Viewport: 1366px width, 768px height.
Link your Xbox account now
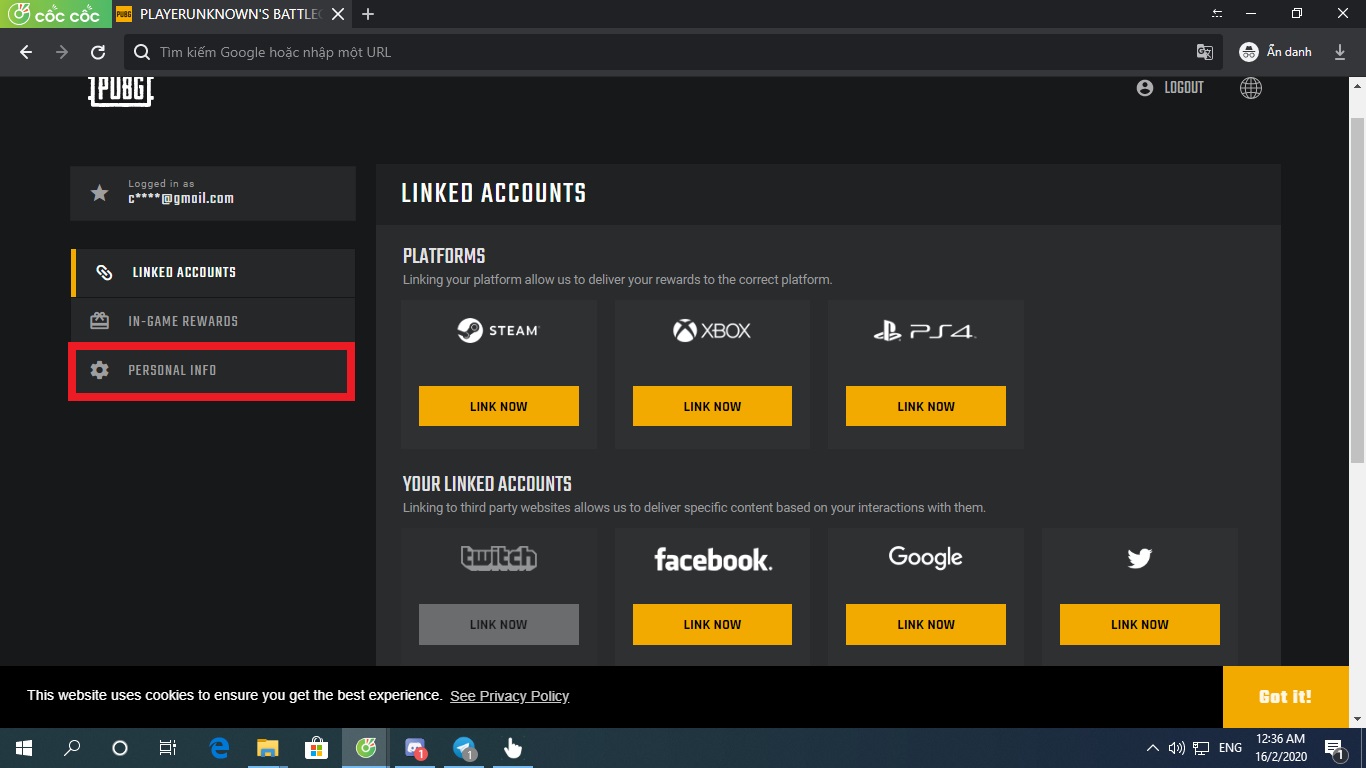[712, 407]
